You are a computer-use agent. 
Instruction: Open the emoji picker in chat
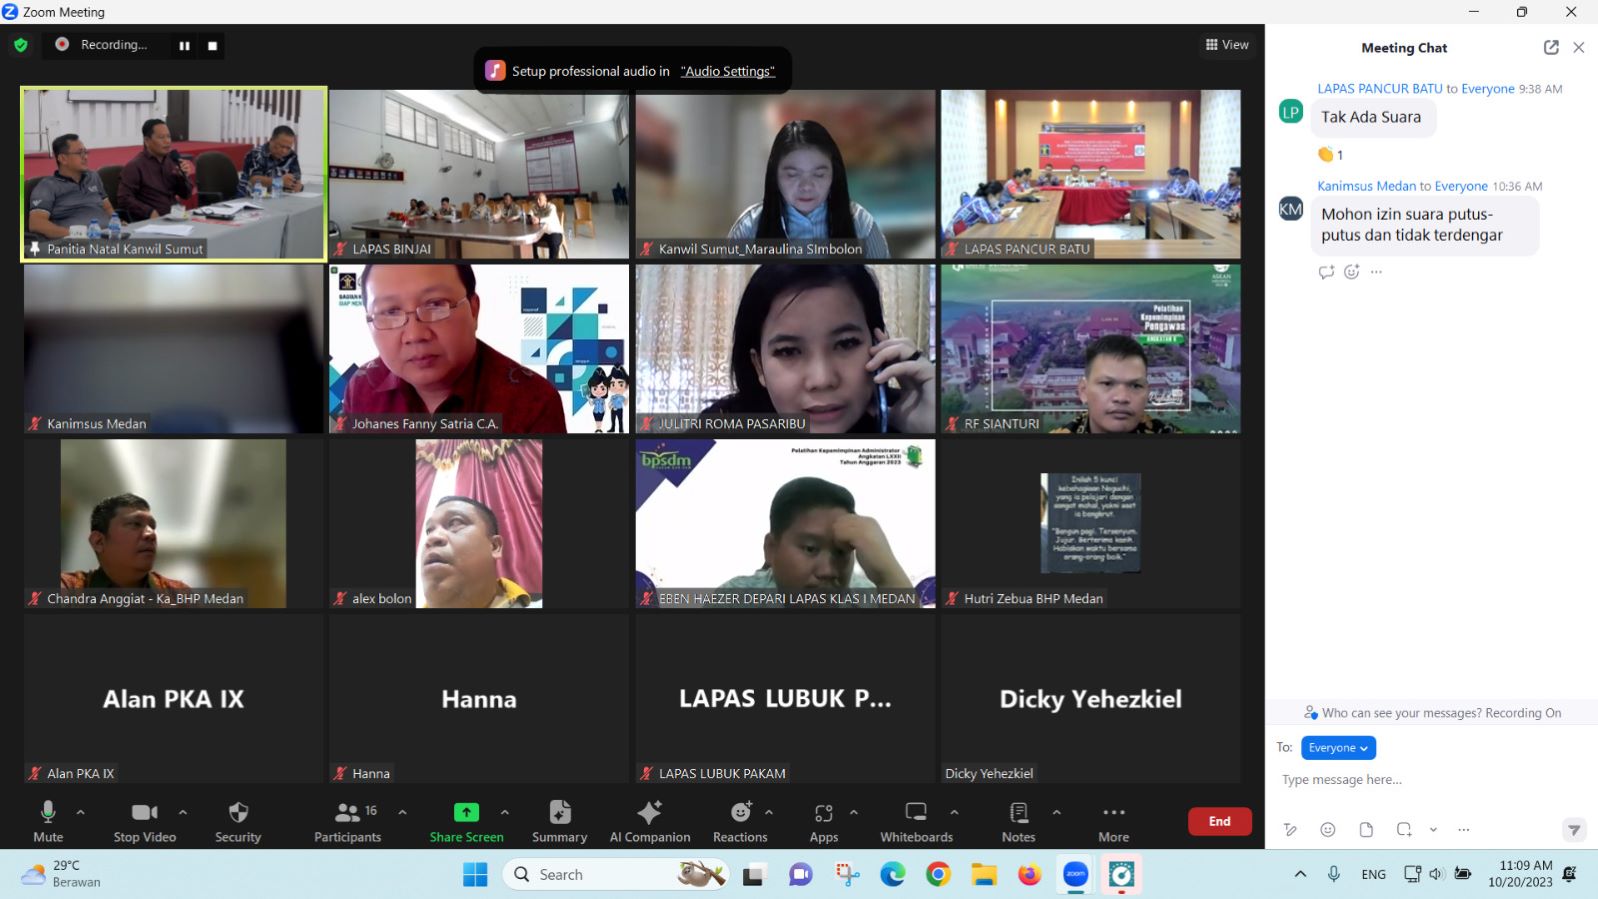click(x=1328, y=829)
